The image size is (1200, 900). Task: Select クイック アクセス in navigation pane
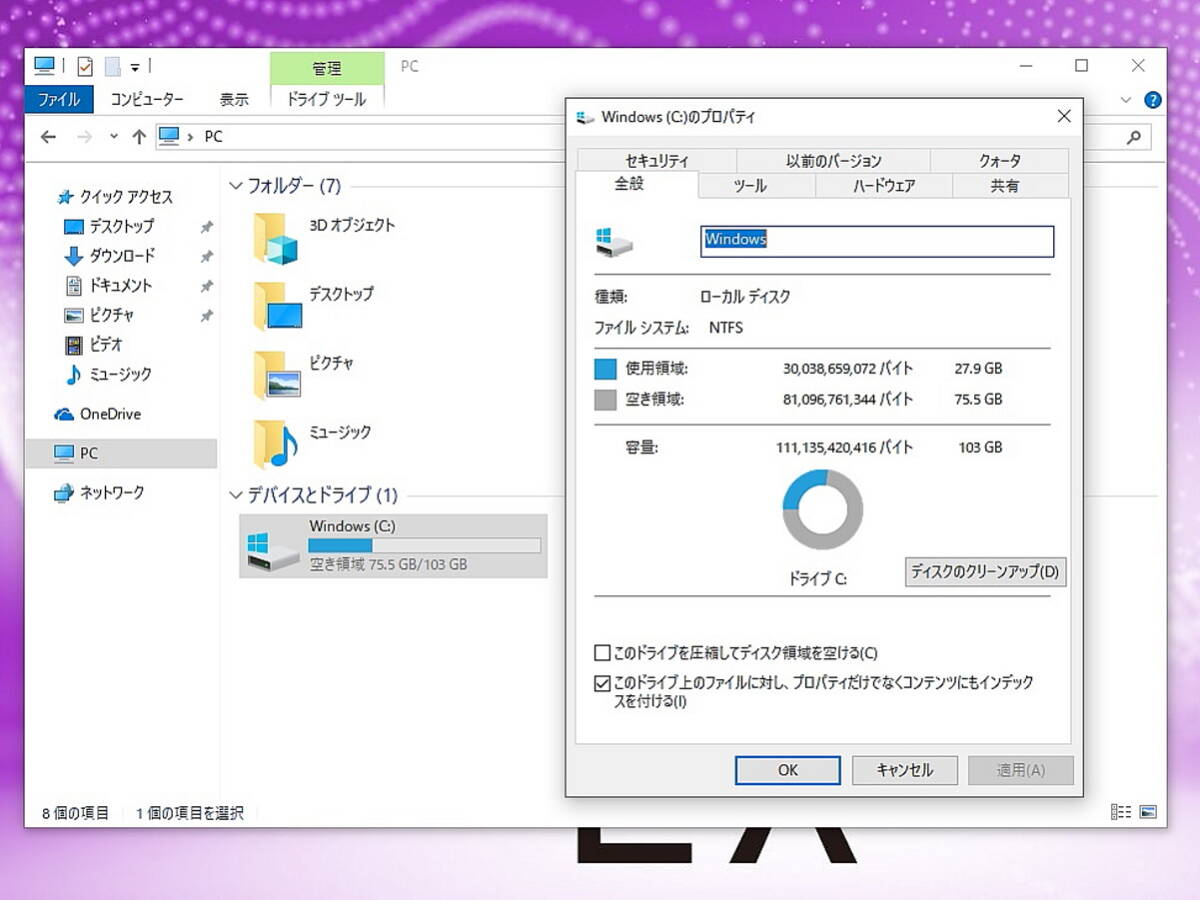116,197
